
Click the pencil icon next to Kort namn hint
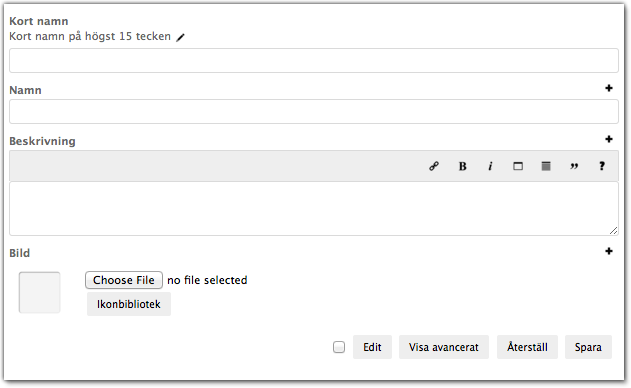point(180,37)
